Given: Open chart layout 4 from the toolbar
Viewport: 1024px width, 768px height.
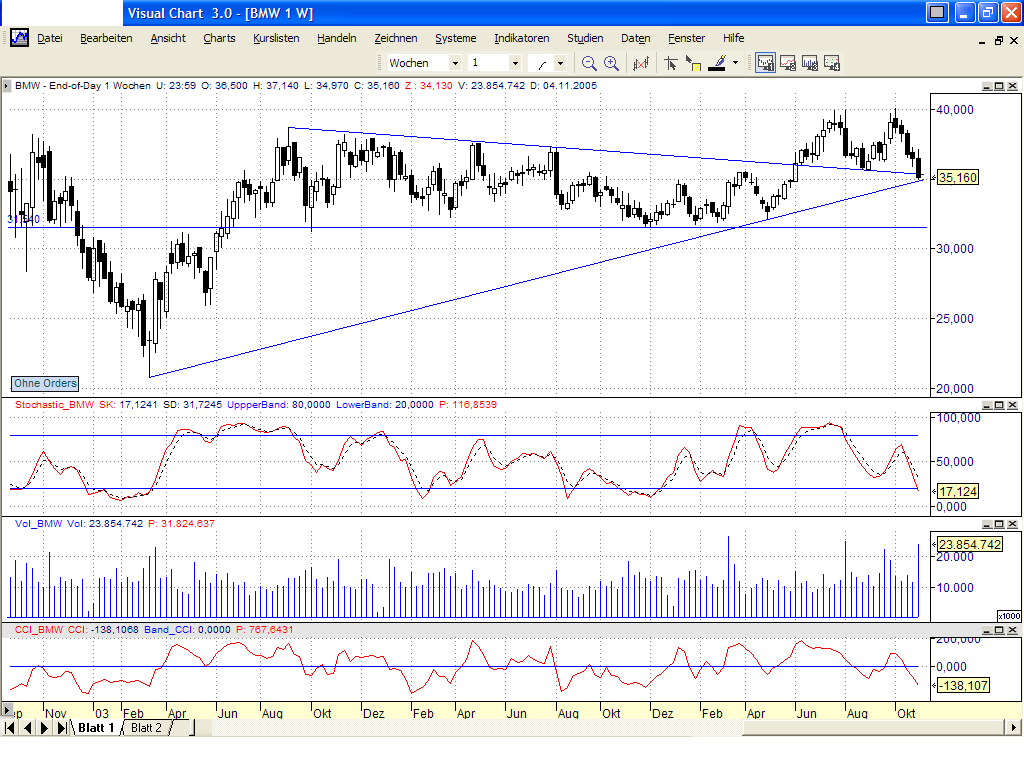Looking at the screenshot, I should click(832, 62).
